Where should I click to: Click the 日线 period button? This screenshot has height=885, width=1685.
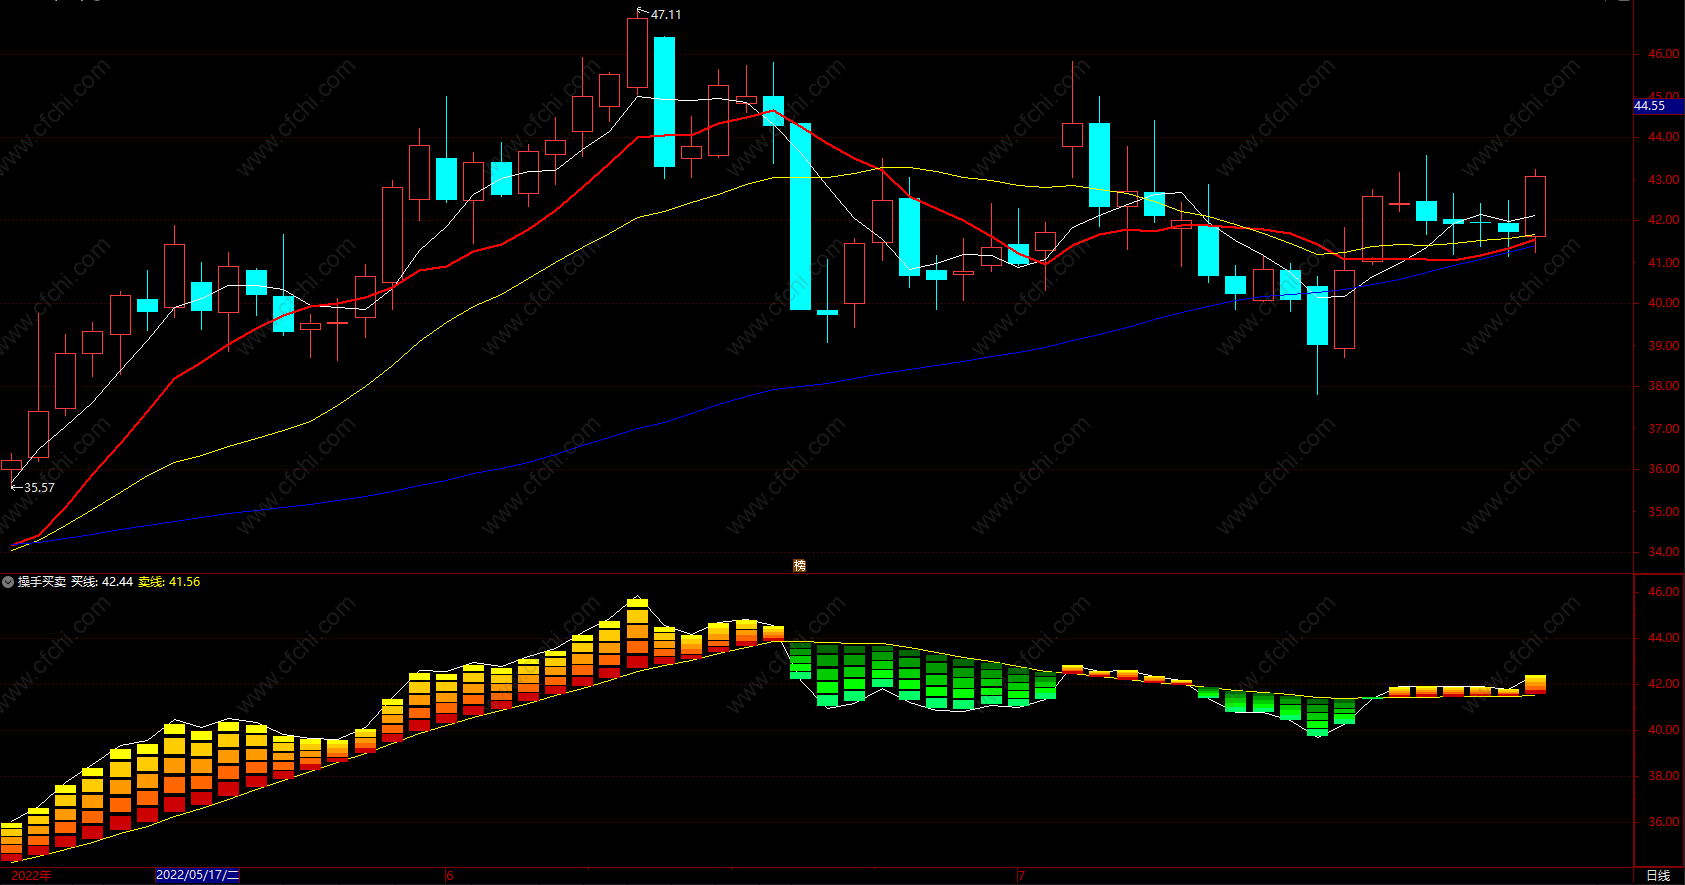tap(1658, 876)
